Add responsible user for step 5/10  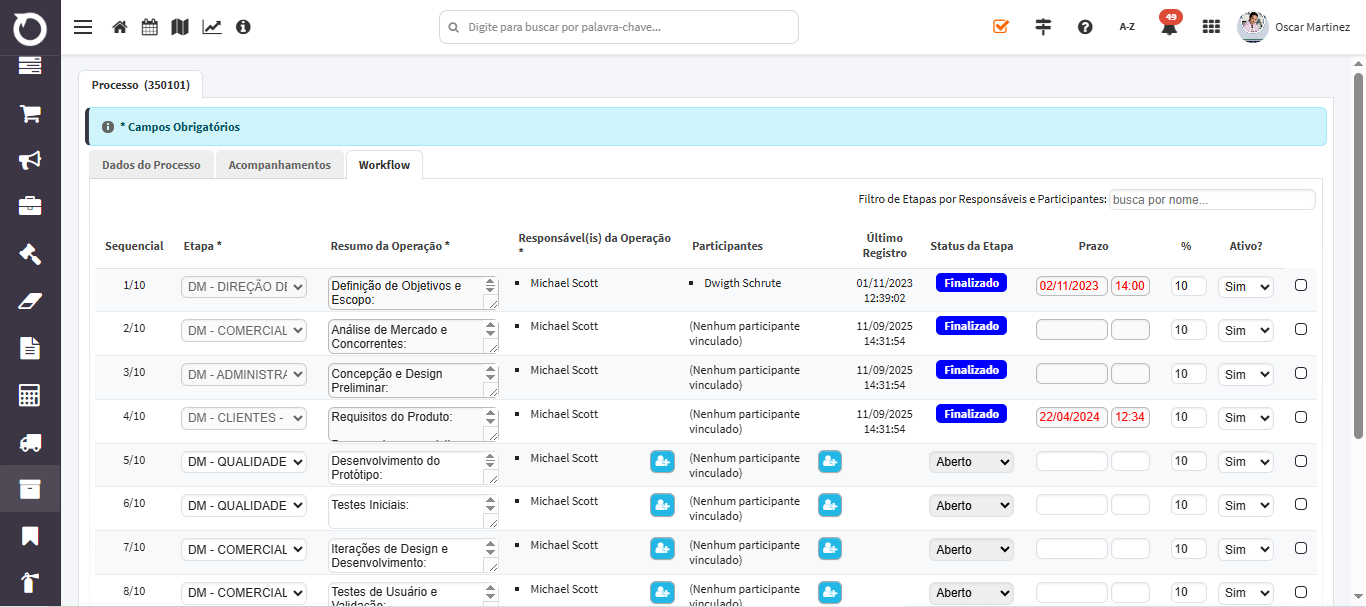tap(662, 461)
